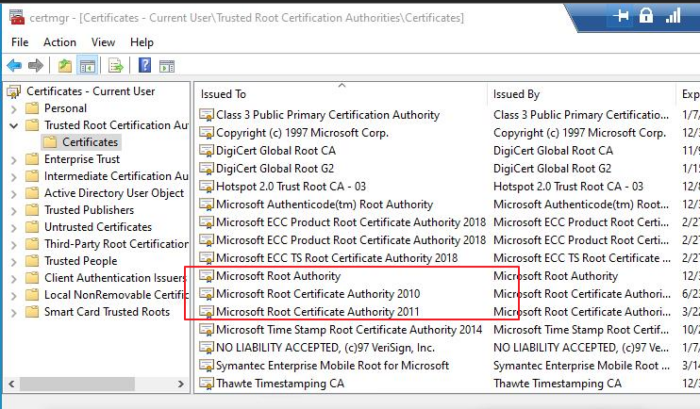Click the Smart Card Trusted Roots folder icon

32,312
